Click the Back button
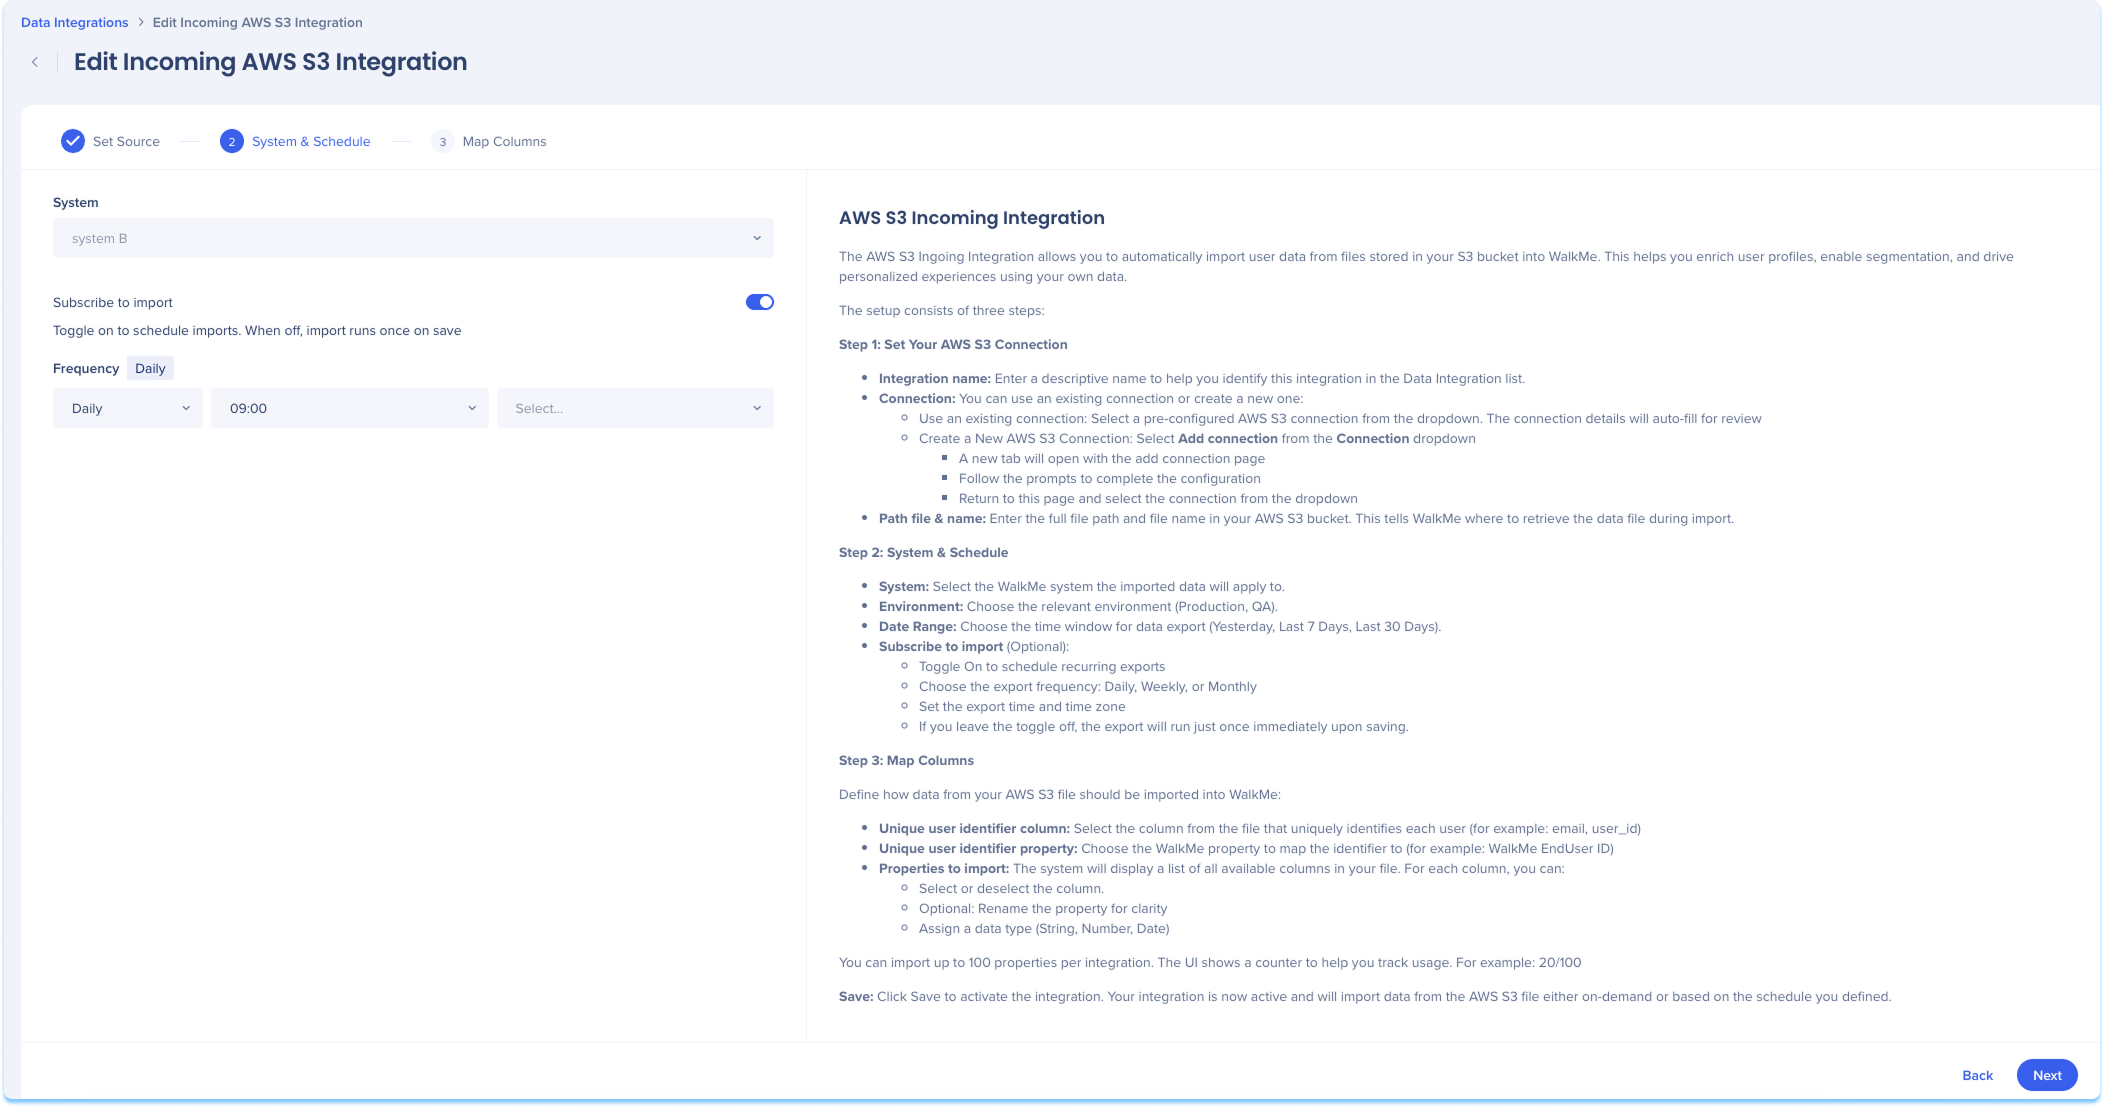Image resolution: width=2104 pixels, height=1107 pixels. click(1977, 1075)
